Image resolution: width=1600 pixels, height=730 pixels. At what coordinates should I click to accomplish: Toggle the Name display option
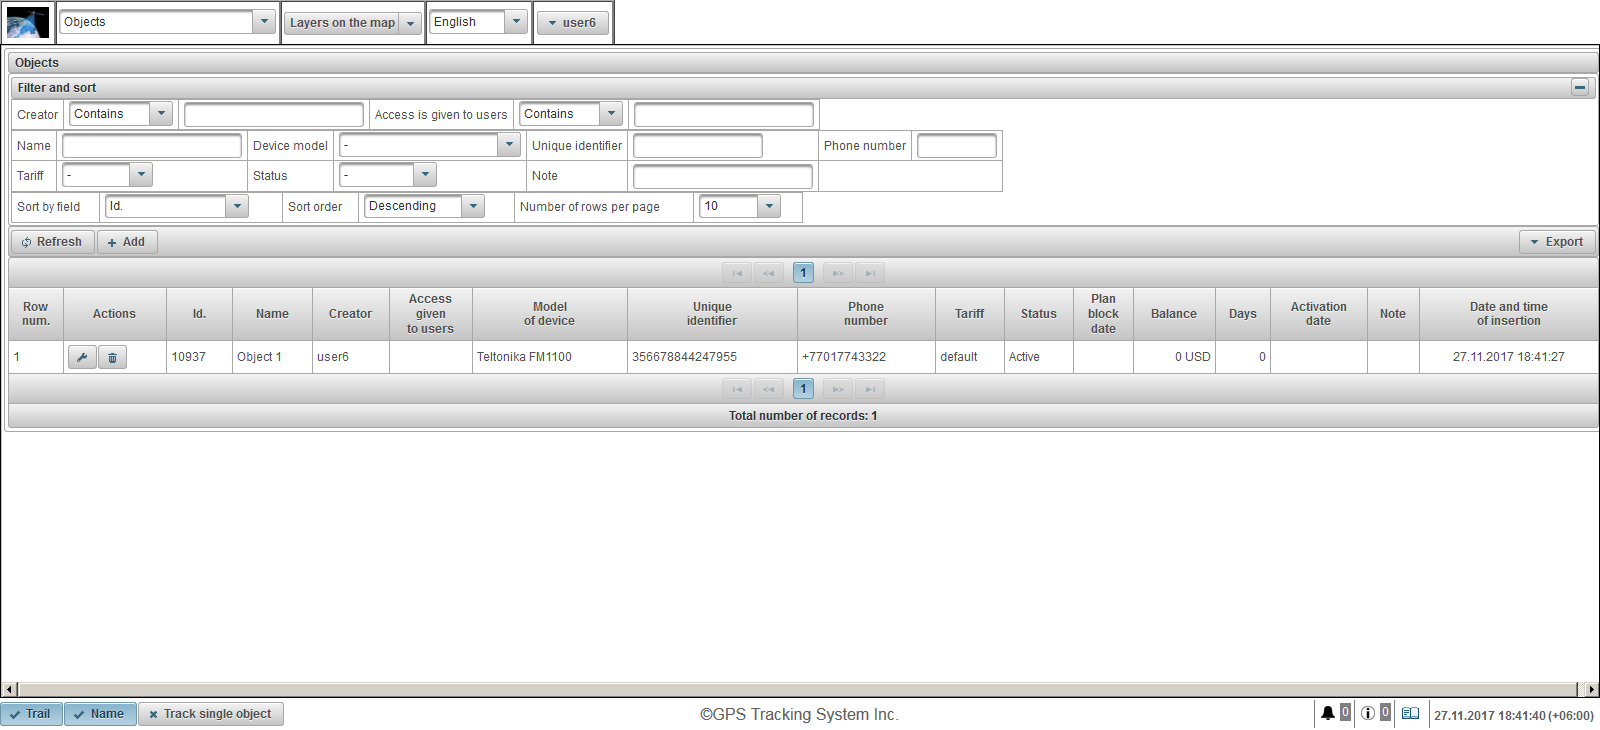(100, 714)
